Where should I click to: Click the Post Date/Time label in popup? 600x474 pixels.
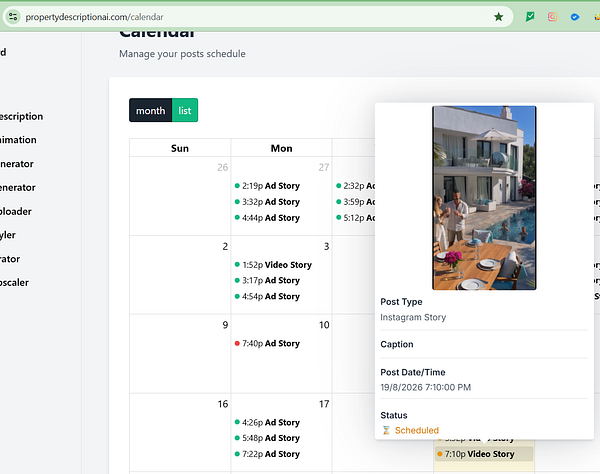point(413,372)
